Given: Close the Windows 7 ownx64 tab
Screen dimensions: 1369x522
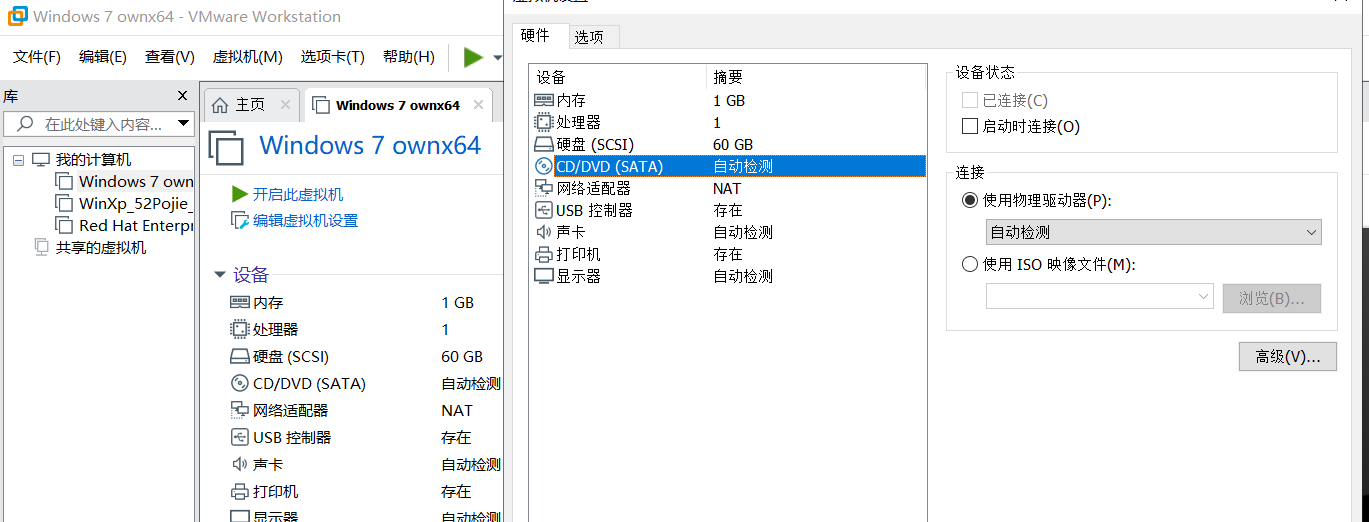Looking at the screenshot, I should pyautogui.click(x=479, y=105).
